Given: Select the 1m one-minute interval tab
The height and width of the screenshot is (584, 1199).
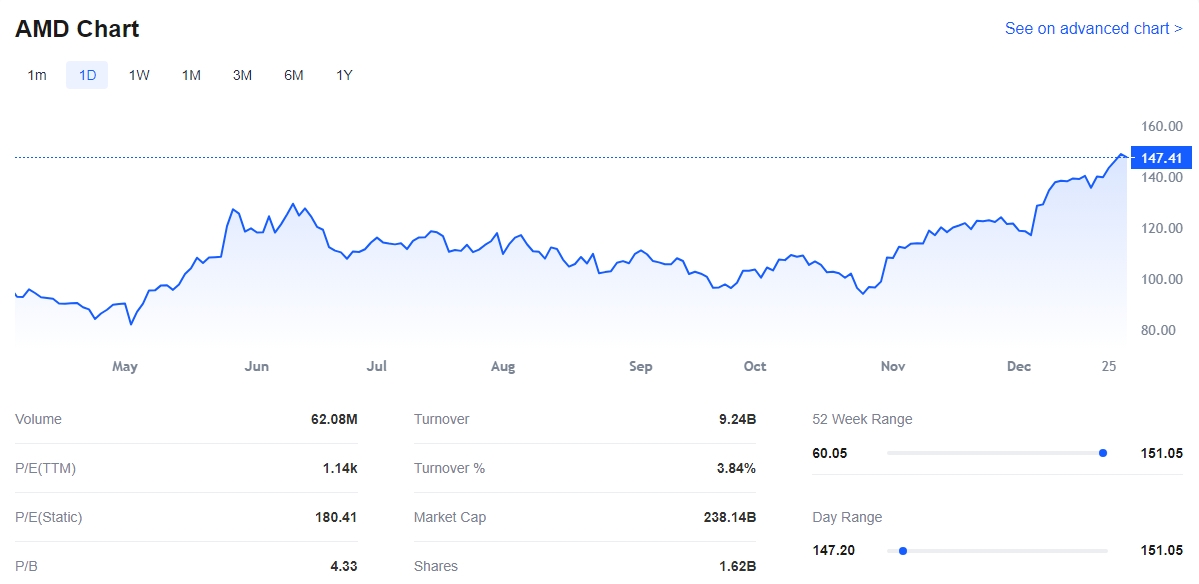Looking at the screenshot, I should [x=37, y=75].
